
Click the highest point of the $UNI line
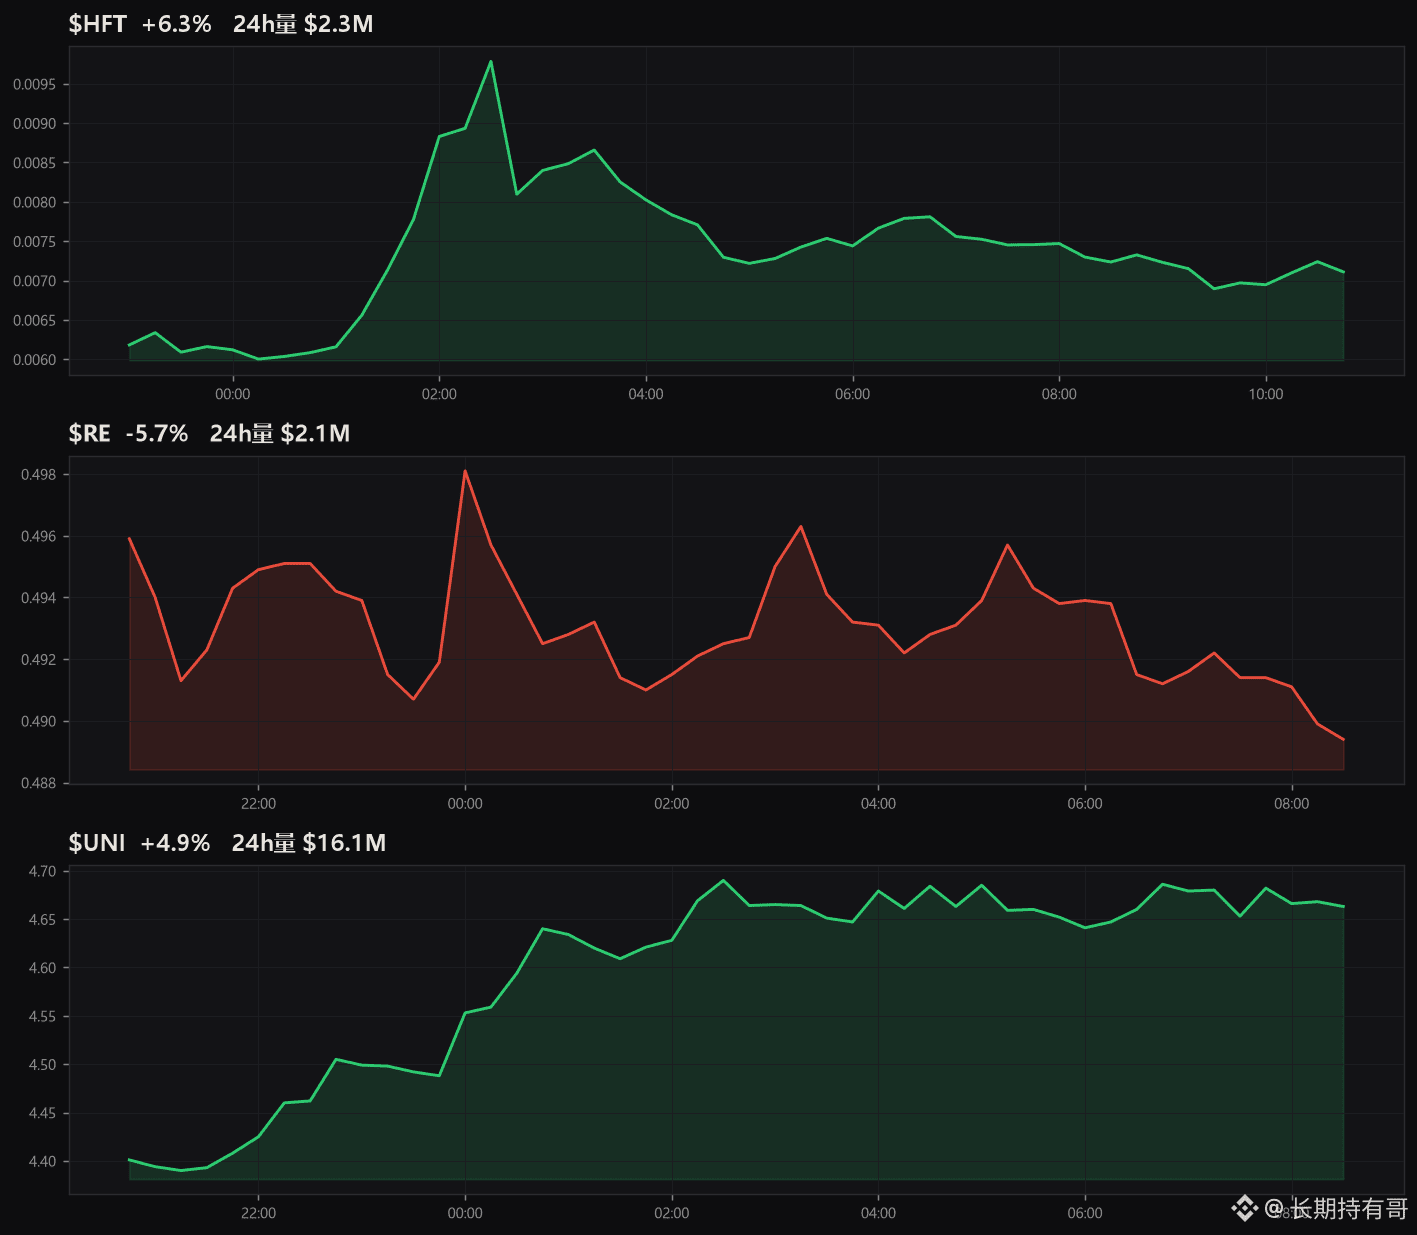coord(723,880)
